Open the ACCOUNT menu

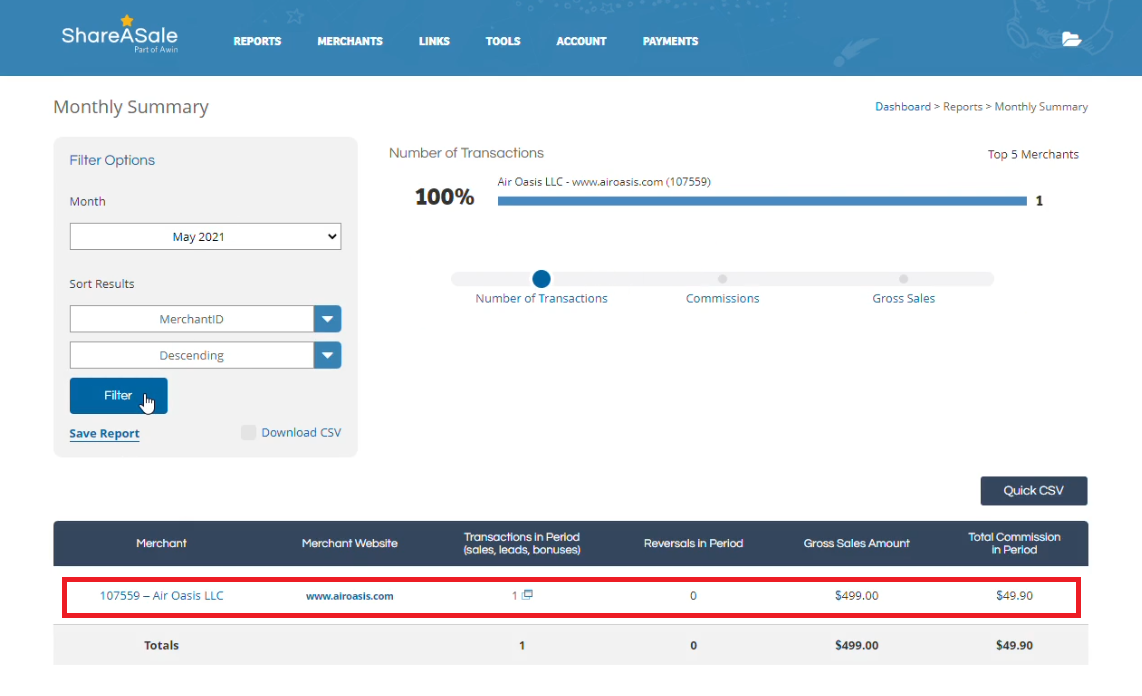click(581, 41)
